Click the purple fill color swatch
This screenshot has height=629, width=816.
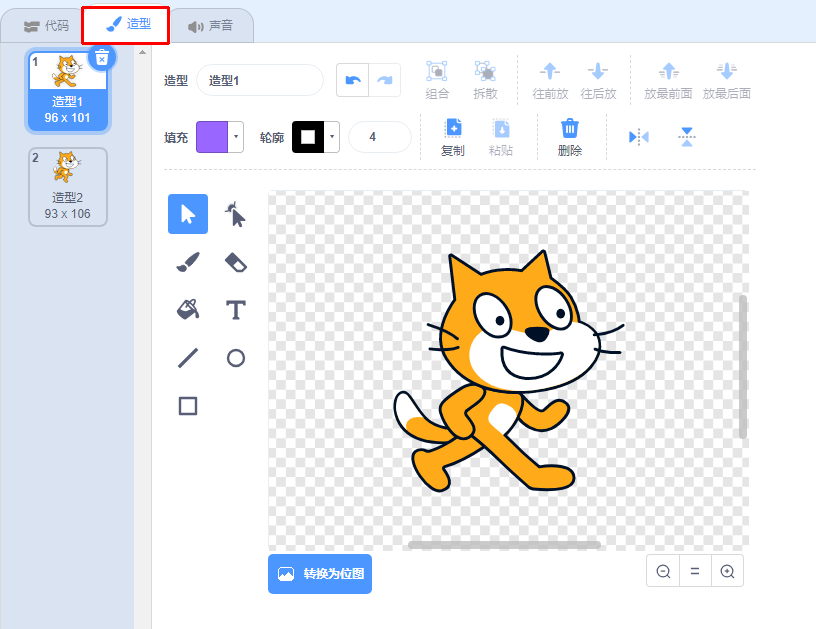[x=212, y=137]
